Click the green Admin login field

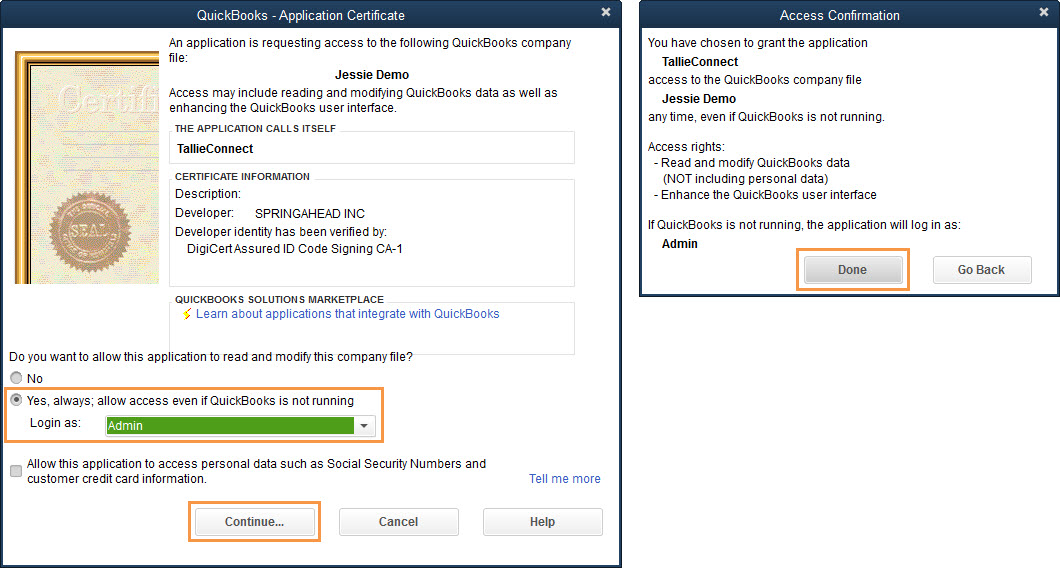(x=230, y=426)
